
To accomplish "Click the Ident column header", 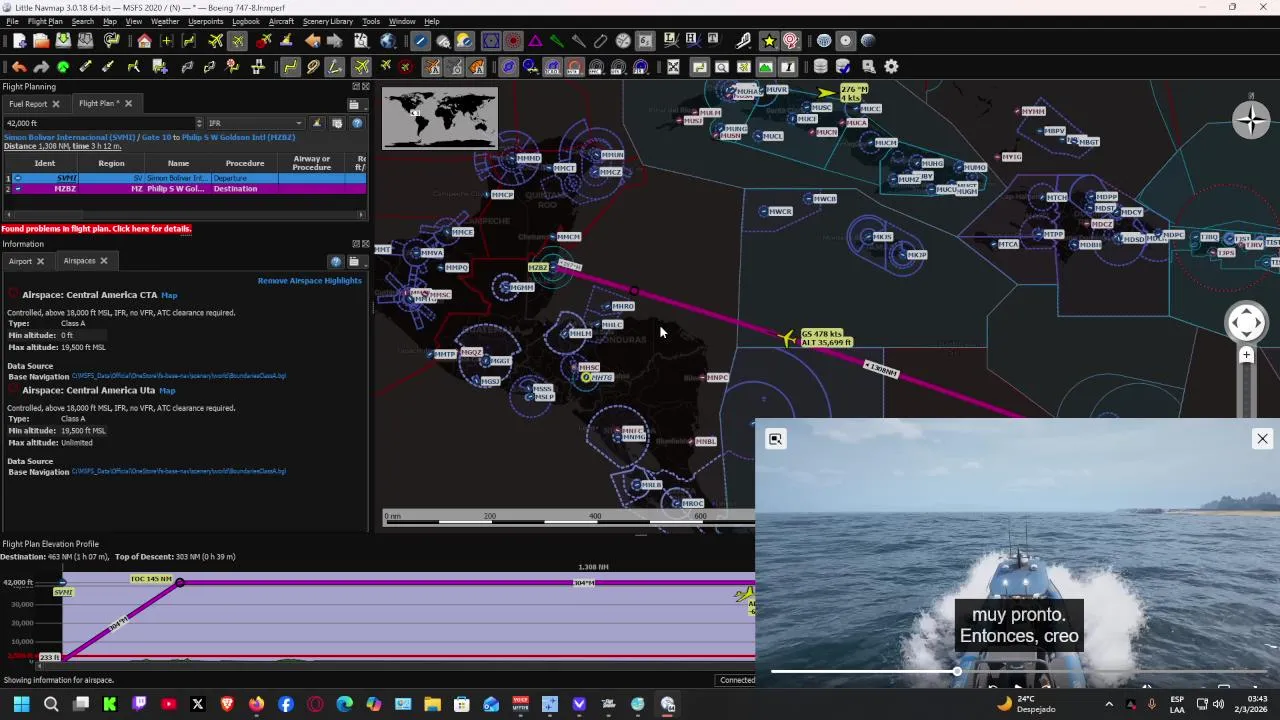I will (45, 163).
